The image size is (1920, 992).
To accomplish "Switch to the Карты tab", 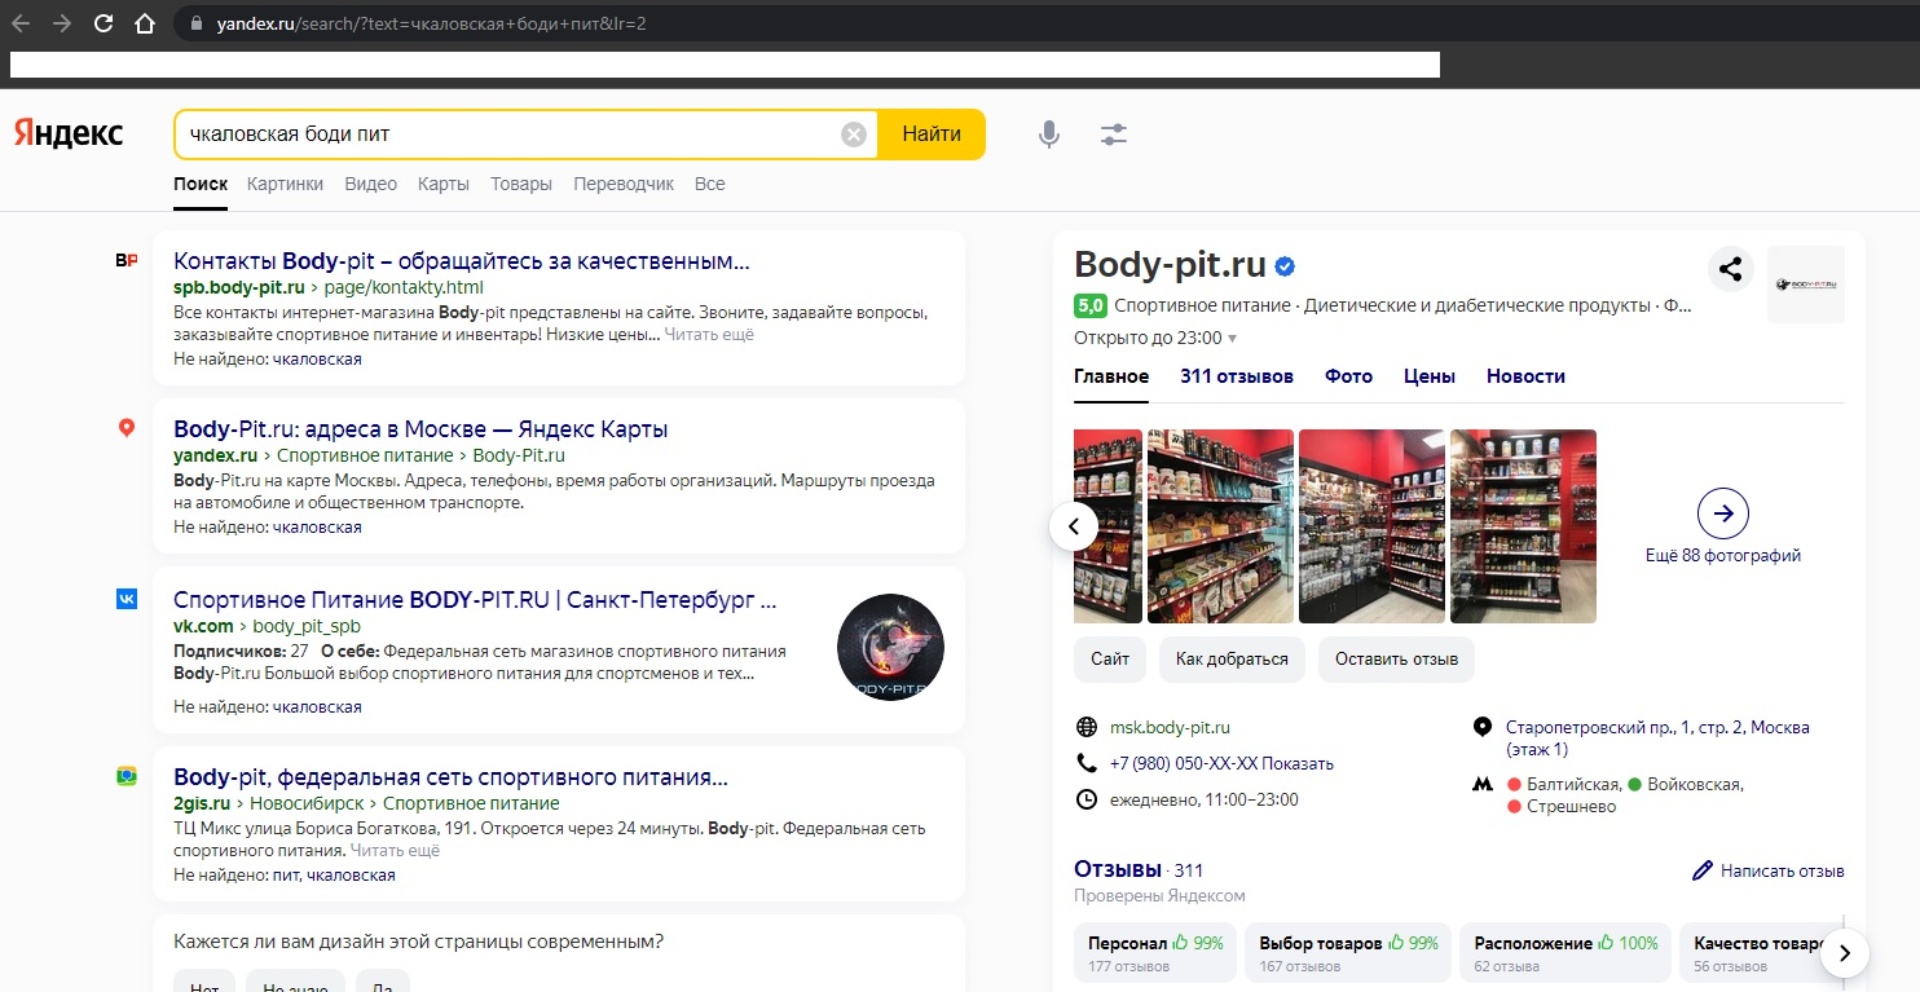I will point(443,184).
